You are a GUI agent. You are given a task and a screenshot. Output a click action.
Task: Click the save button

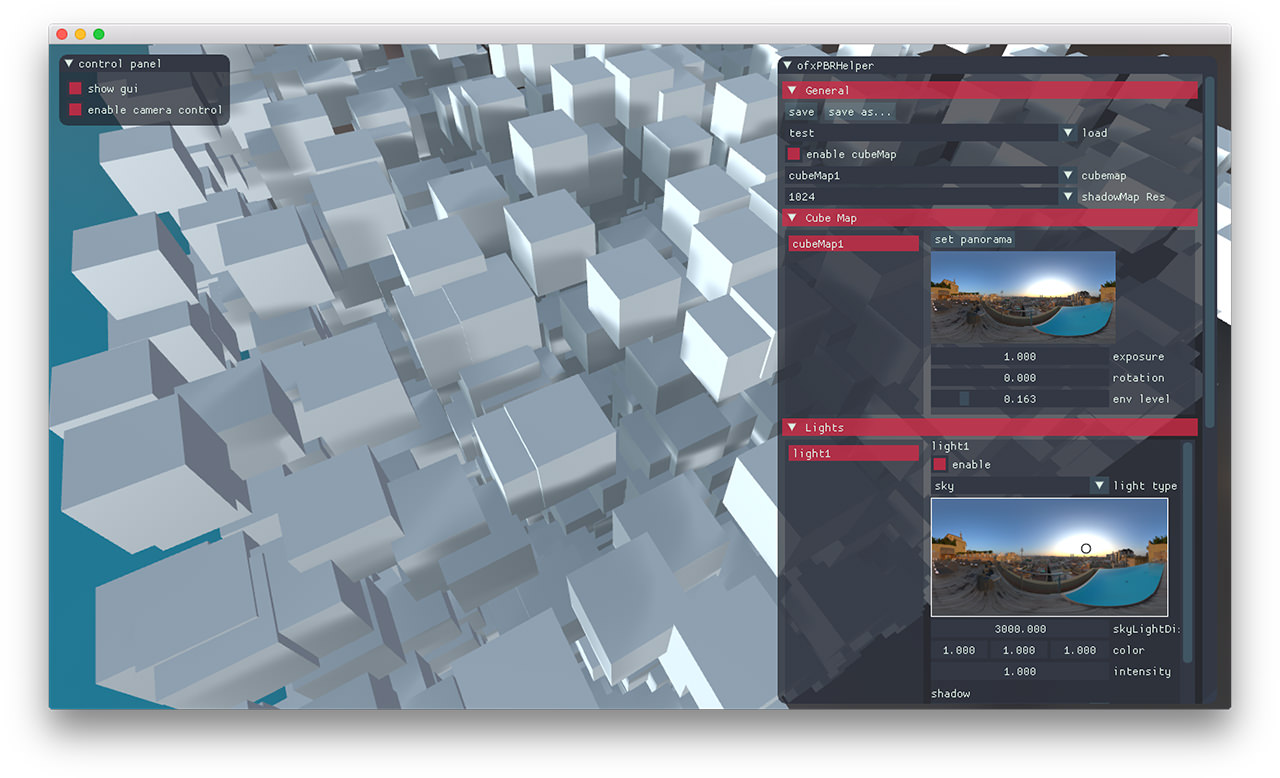coord(801,112)
